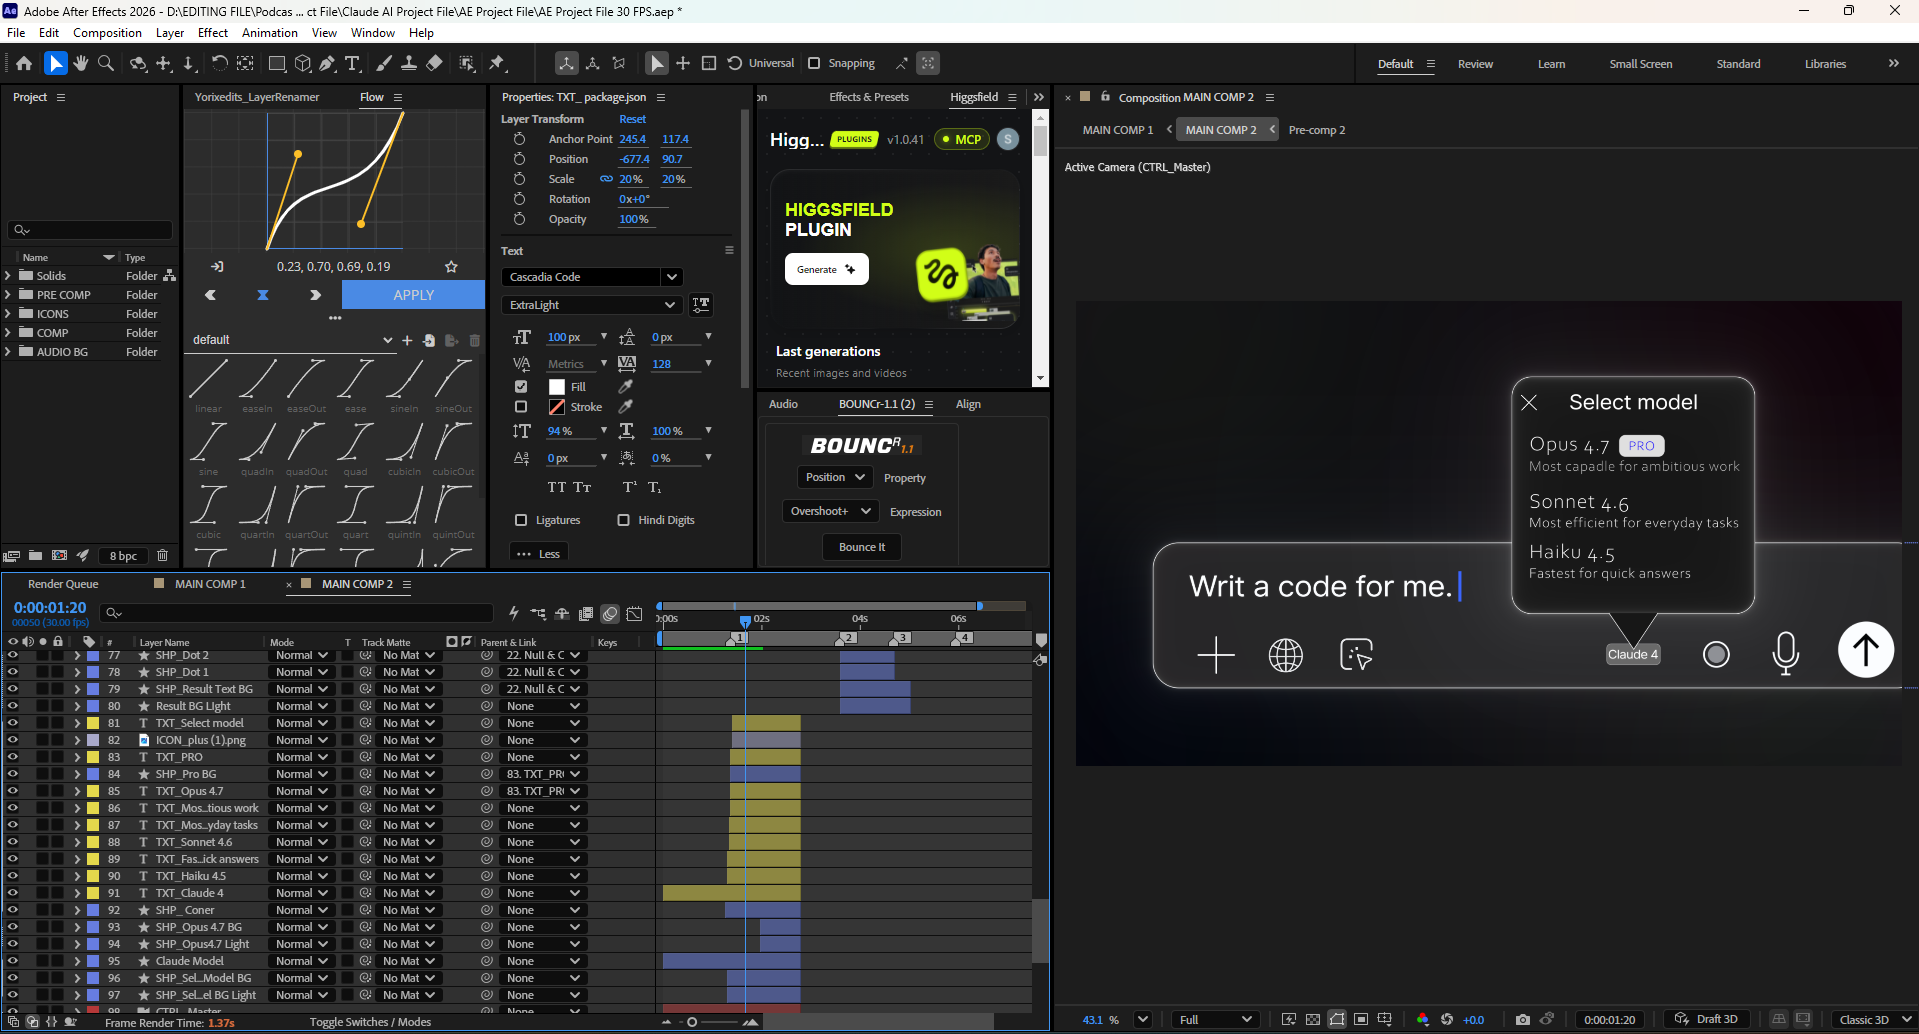Viewport: 1919px width, 1034px height.
Task: Select the Hand tool
Action: pyautogui.click(x=81, y=63)
